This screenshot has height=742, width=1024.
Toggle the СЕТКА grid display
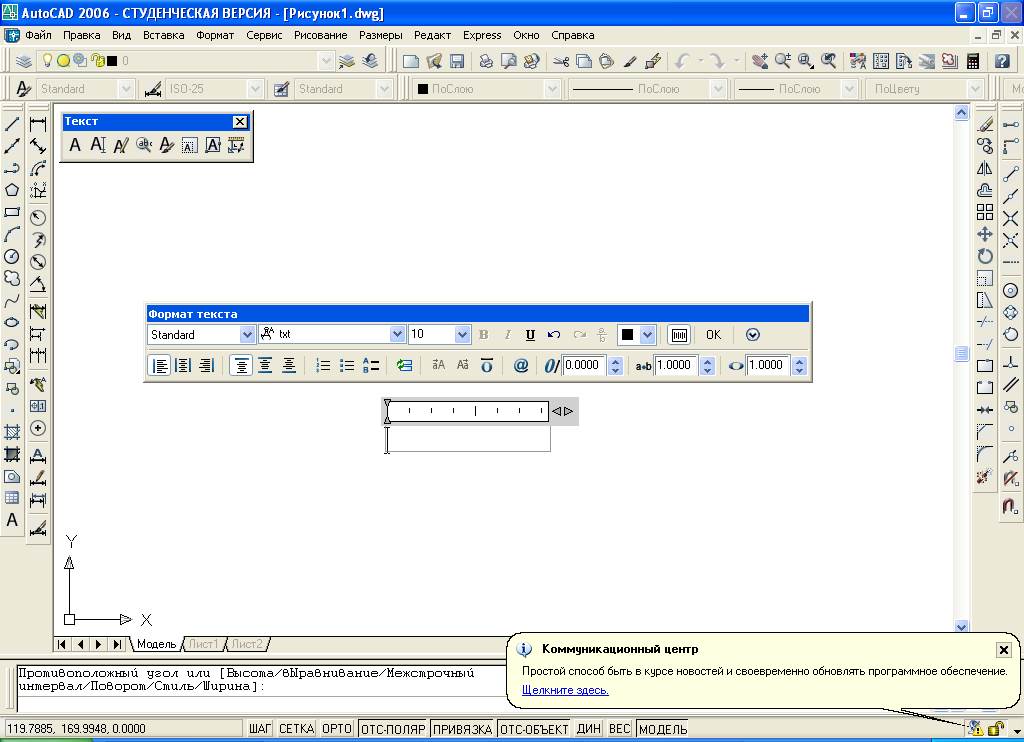coord(296,729)
